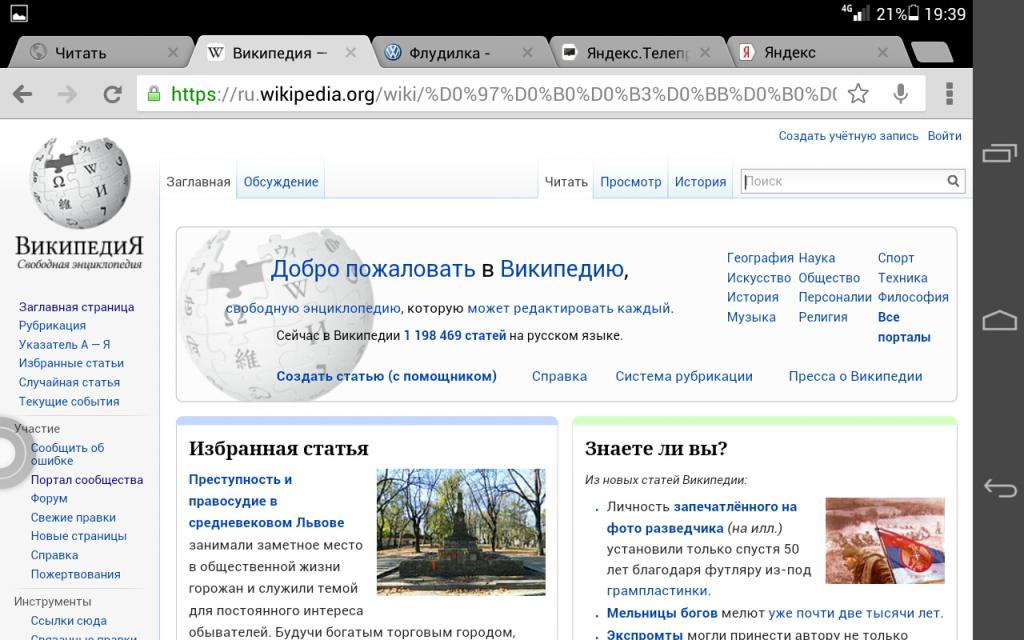1024x640 pixels.
Task: Open Свежие правки sidebar link
Action: (73, 517)
